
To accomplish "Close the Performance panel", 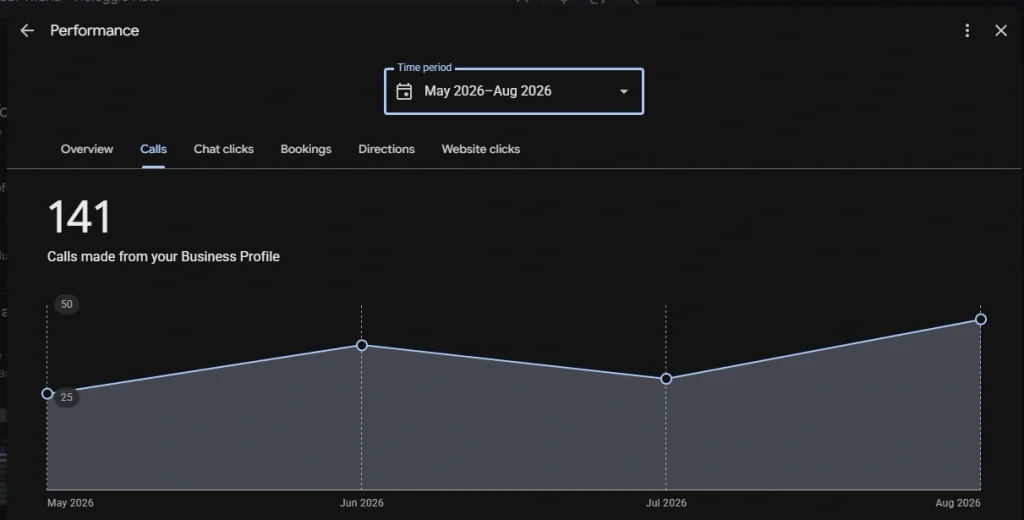I will [x=1001, y=31].
